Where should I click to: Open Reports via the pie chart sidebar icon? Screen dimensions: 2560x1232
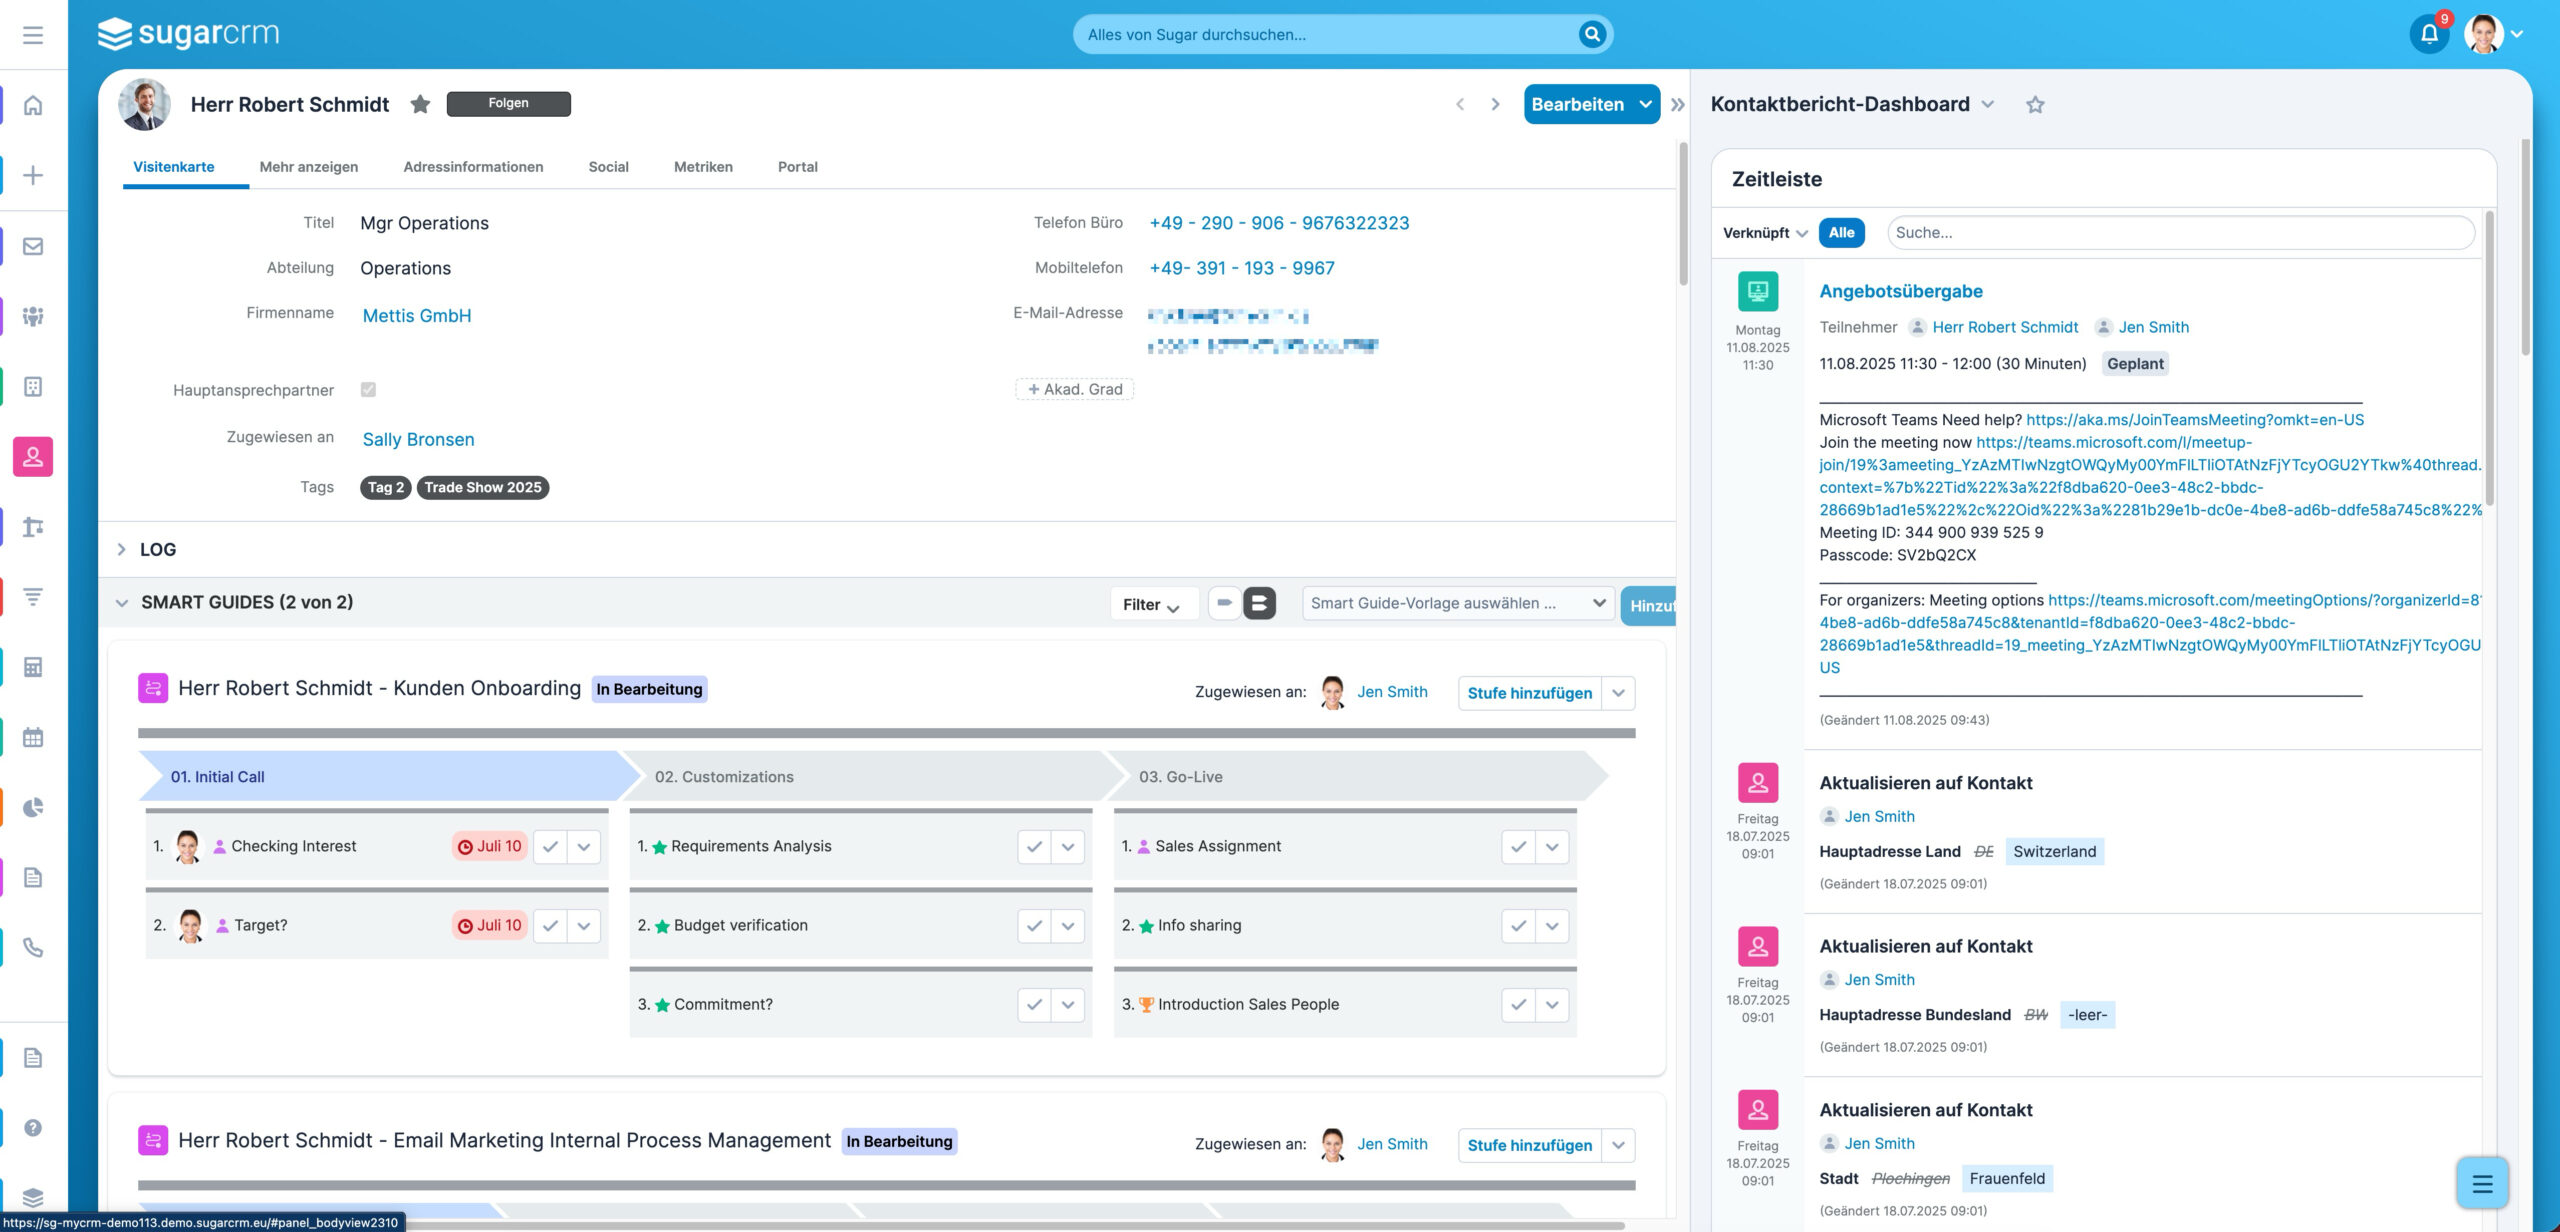pos(33,807)
